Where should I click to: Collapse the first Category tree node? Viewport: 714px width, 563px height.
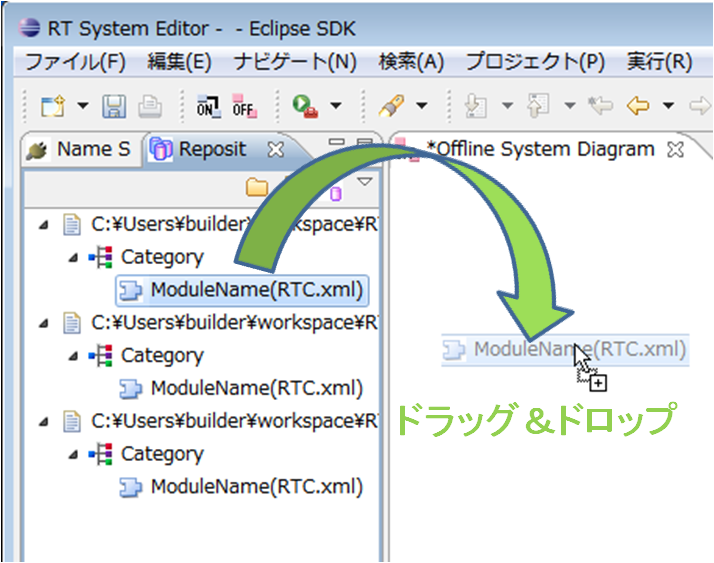(x=73, y=258)
